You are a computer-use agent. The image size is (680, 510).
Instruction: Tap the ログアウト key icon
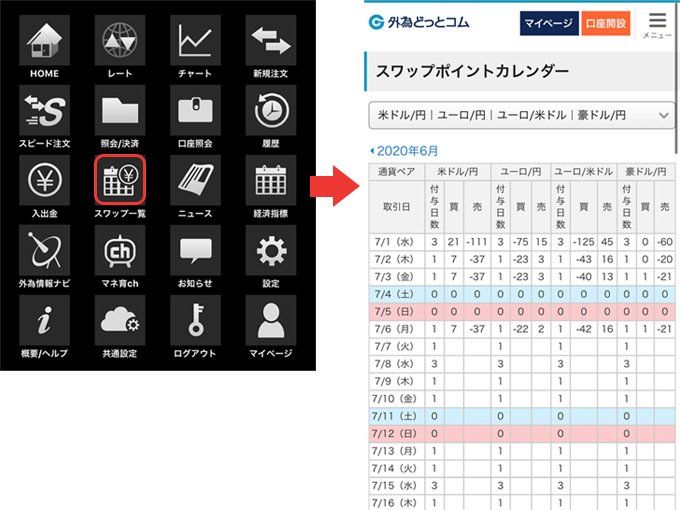click(x=194, y=320)
